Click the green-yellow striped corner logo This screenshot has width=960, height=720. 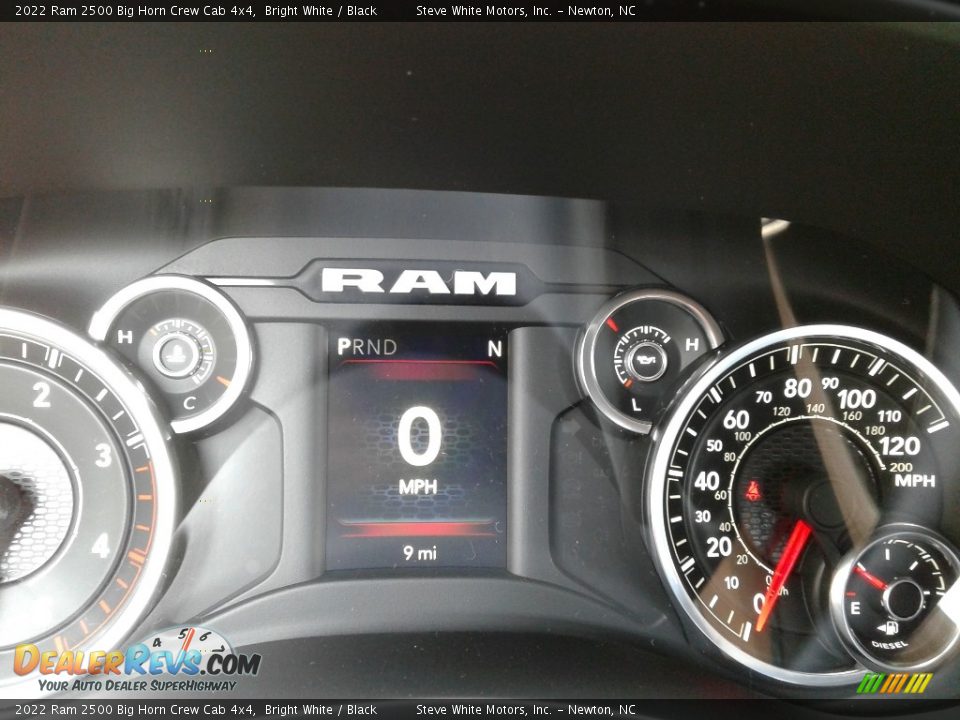[x=894, y=683]
